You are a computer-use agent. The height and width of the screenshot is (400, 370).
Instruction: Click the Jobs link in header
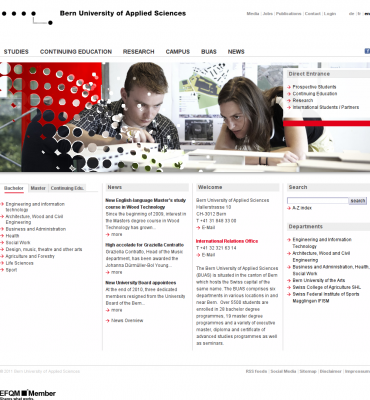coord(268,14)
